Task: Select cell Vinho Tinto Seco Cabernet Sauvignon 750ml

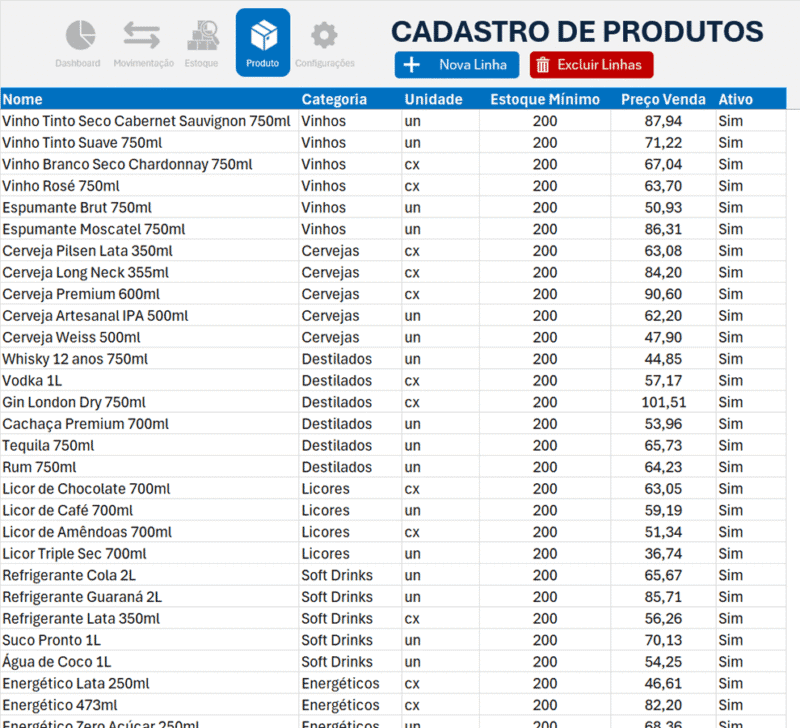Action: click(x=149, y=121)
